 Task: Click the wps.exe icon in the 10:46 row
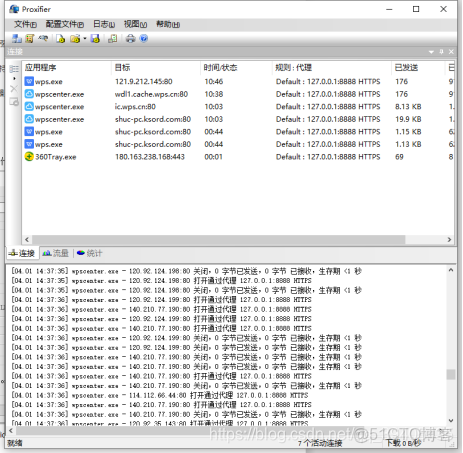point(29,81)
